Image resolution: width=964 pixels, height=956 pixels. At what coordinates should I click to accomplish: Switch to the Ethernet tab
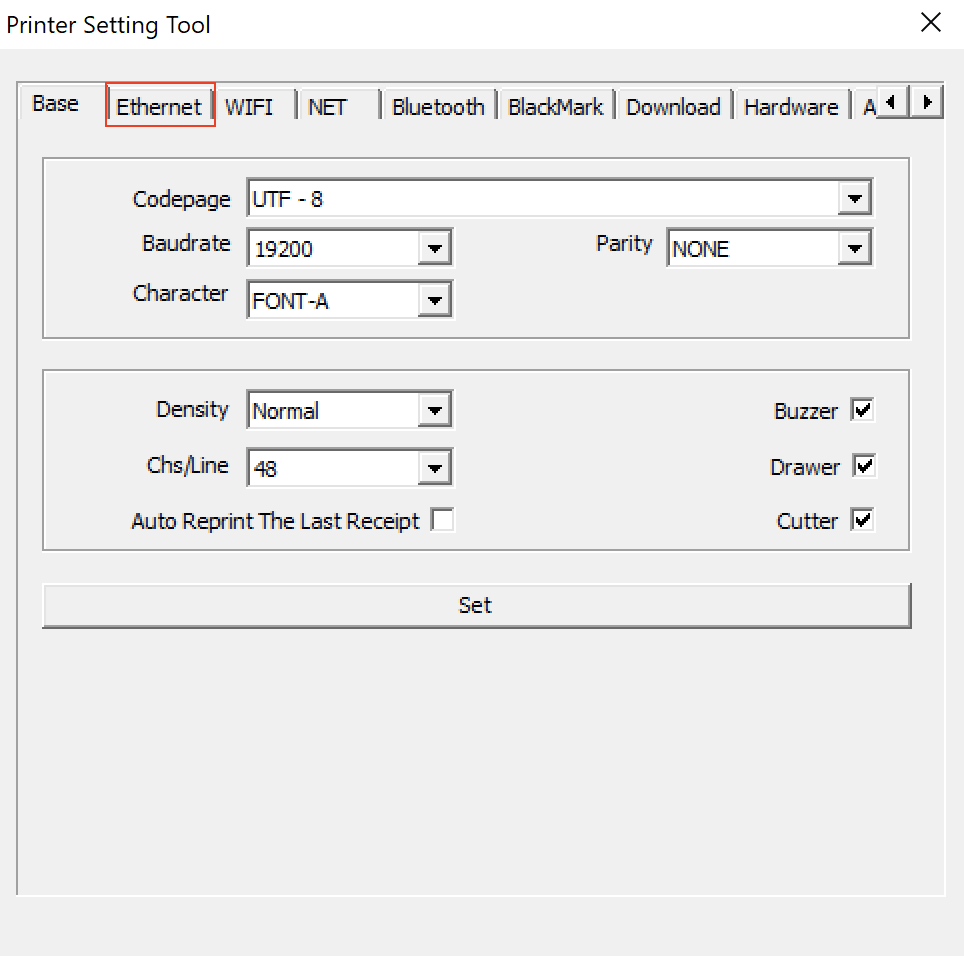(160, 107)
